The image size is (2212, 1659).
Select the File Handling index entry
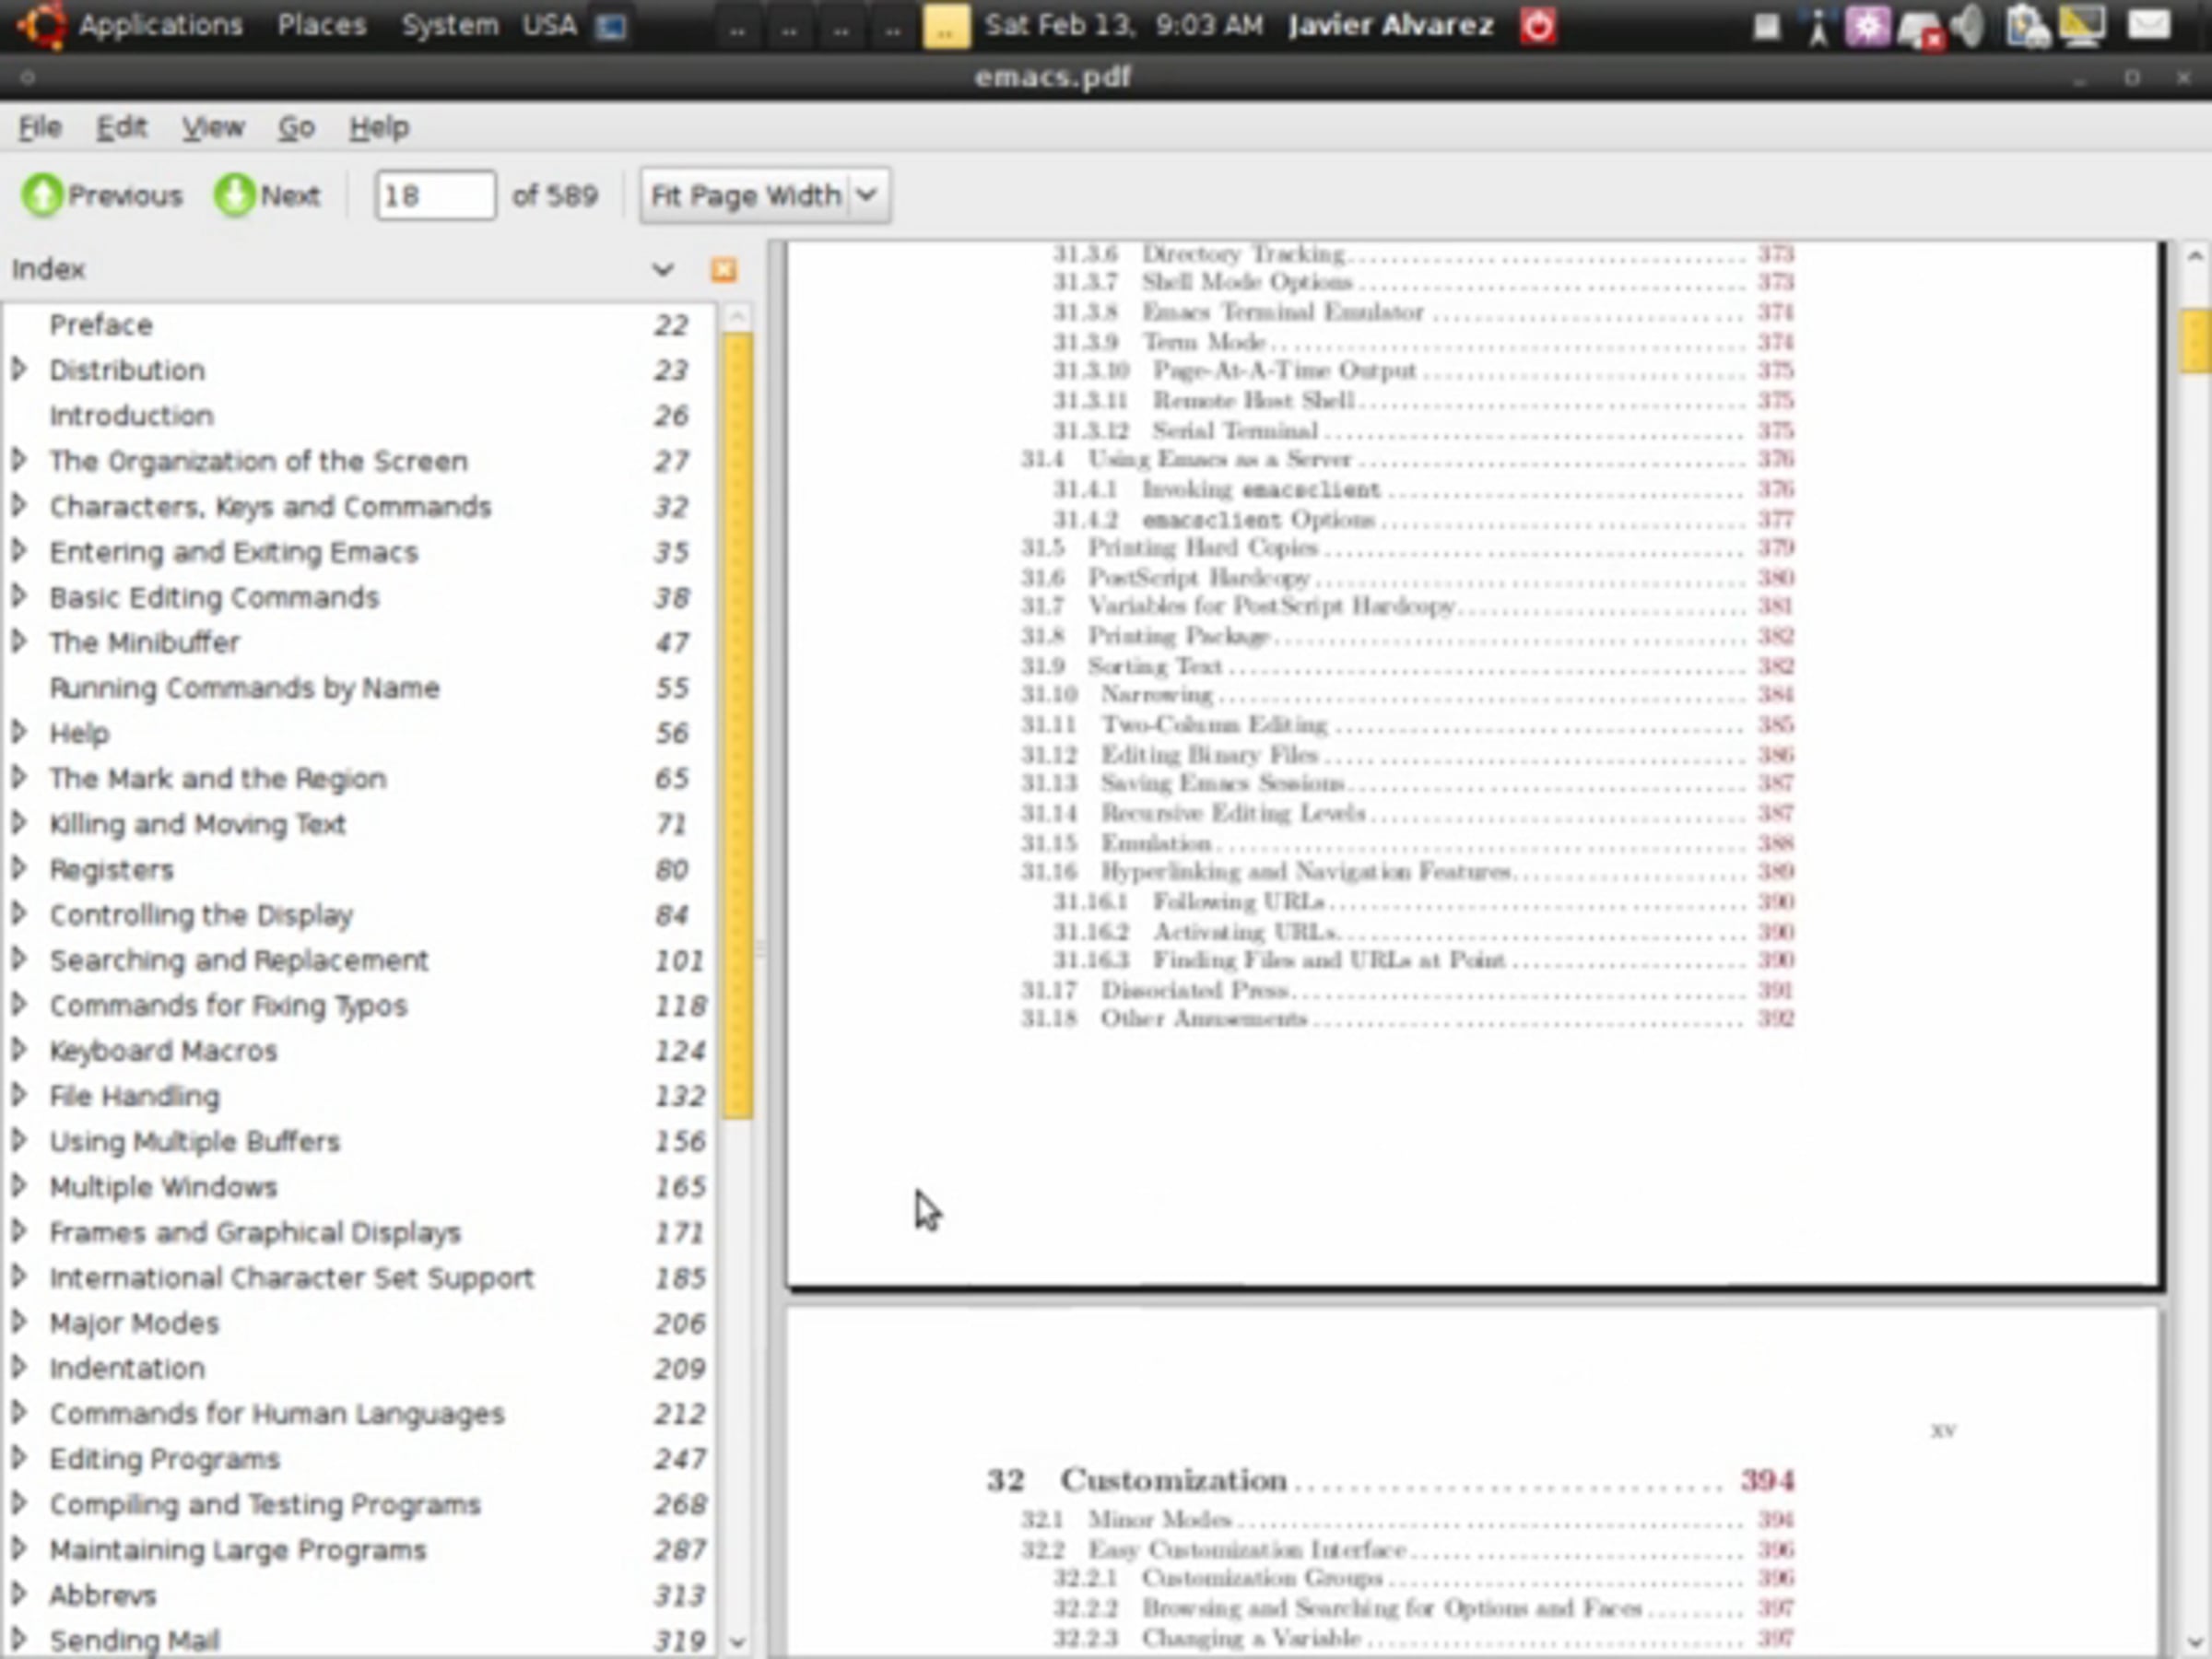(x=135, y=1095)
